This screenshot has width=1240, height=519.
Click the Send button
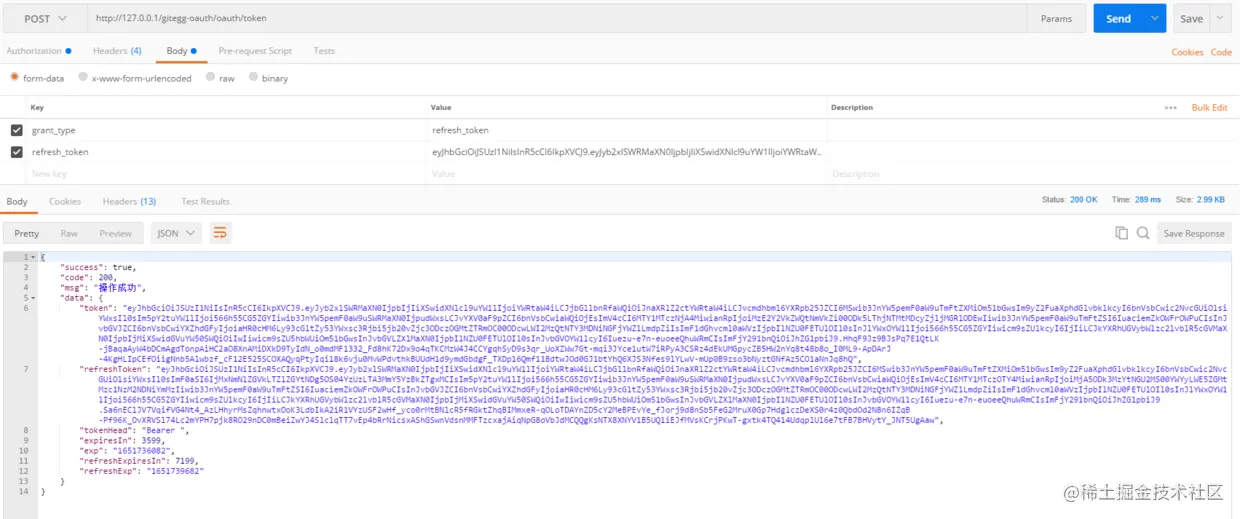pos(1119,18)
